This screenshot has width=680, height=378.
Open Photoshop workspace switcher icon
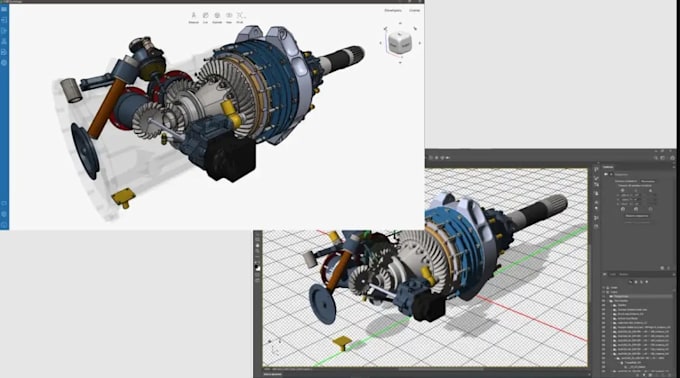point(663,158)
